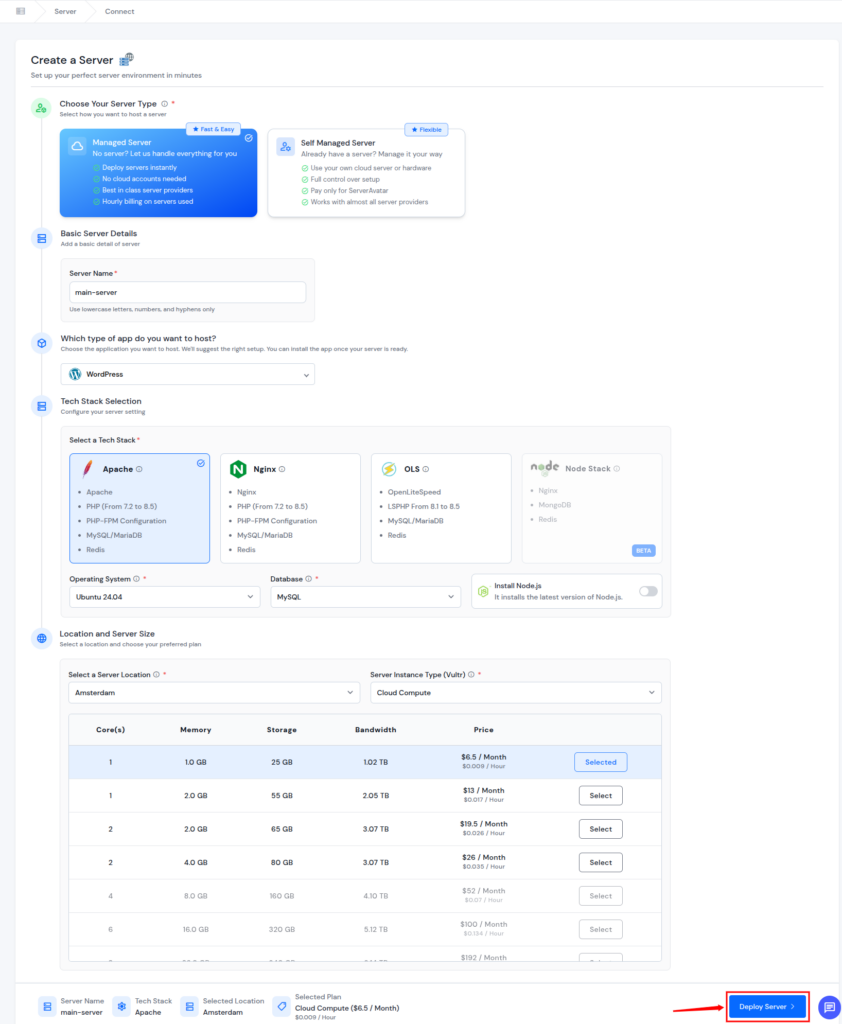Click the Server breadcrumb item
Screen dimensions: 842x1024
pyautogui.click(x=64, y=11)
